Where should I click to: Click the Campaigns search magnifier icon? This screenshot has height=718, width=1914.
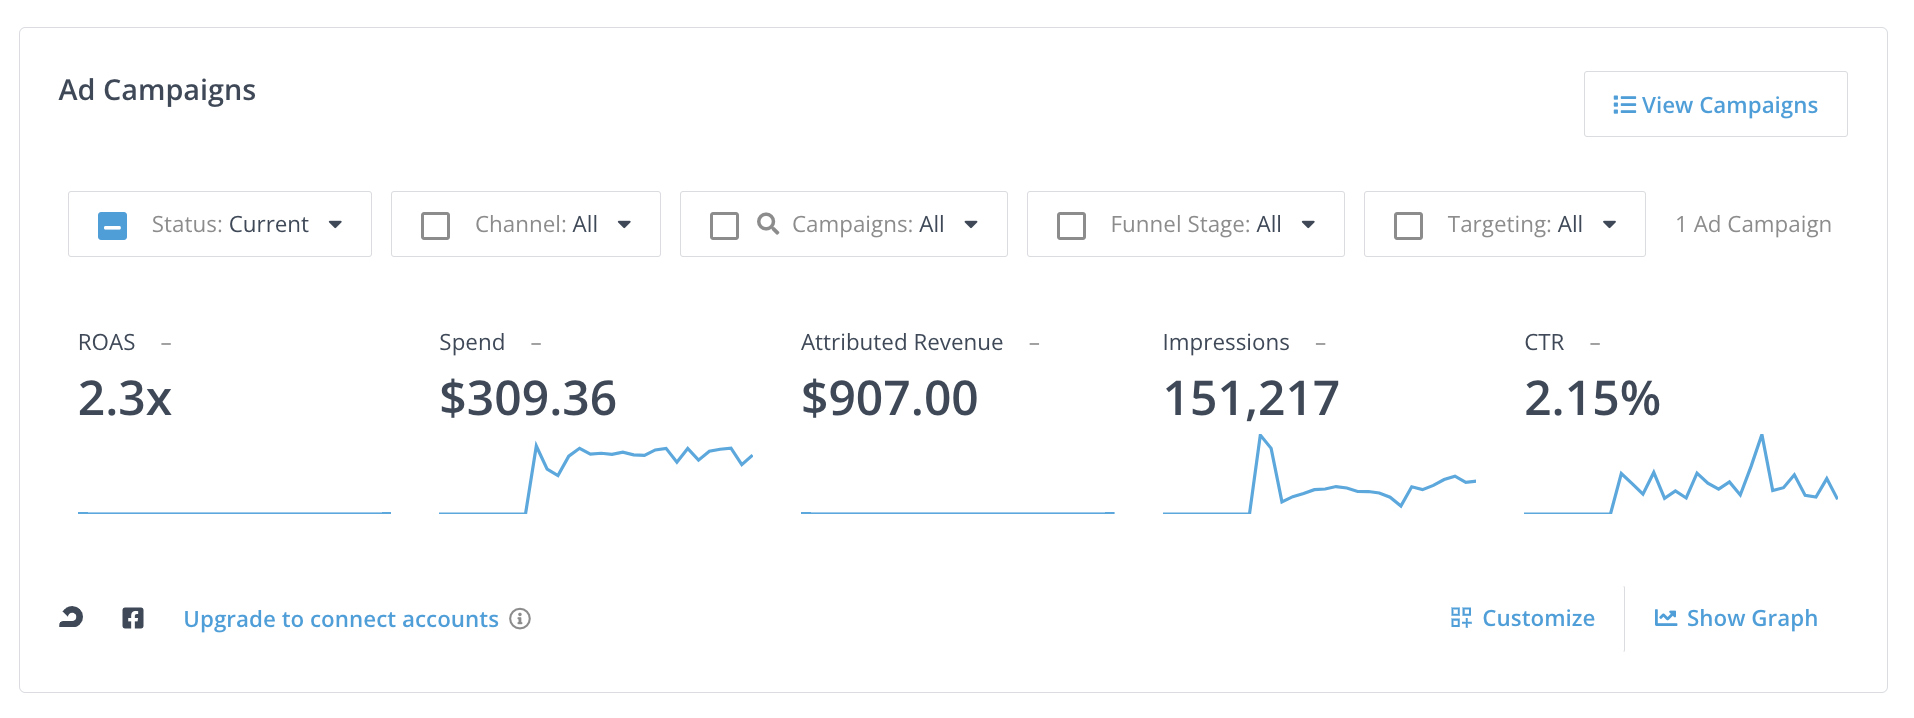pyautogui.click(x=768, y=224)
